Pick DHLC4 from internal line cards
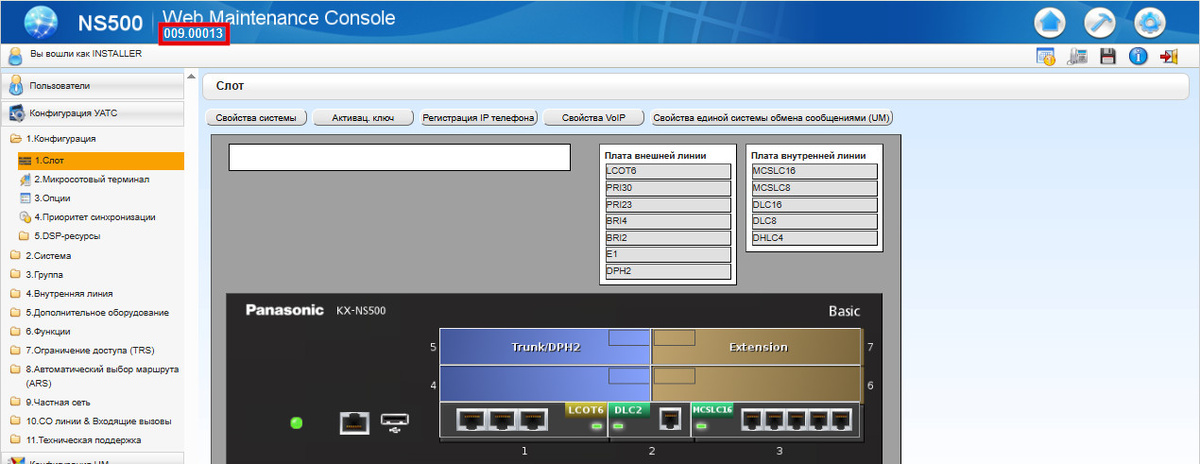This screenshot has width=1200, height=464. [x=814, y=238]
